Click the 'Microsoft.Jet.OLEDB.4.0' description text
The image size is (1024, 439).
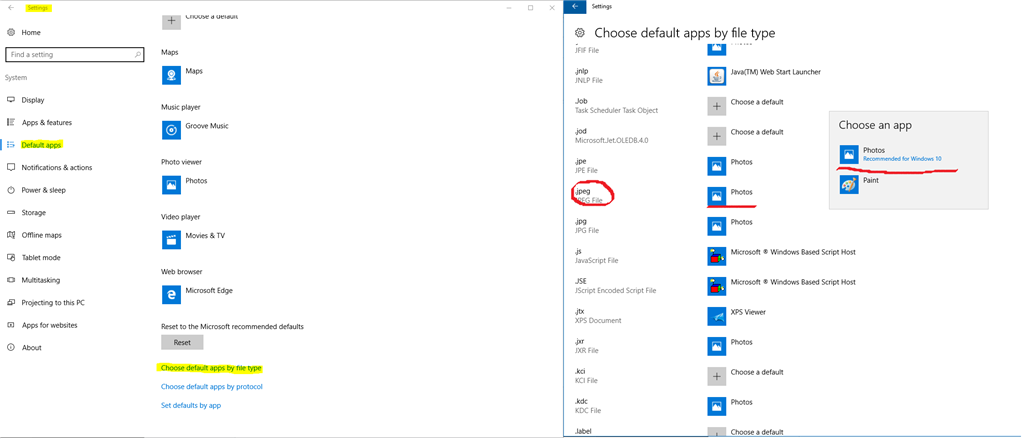611,140
